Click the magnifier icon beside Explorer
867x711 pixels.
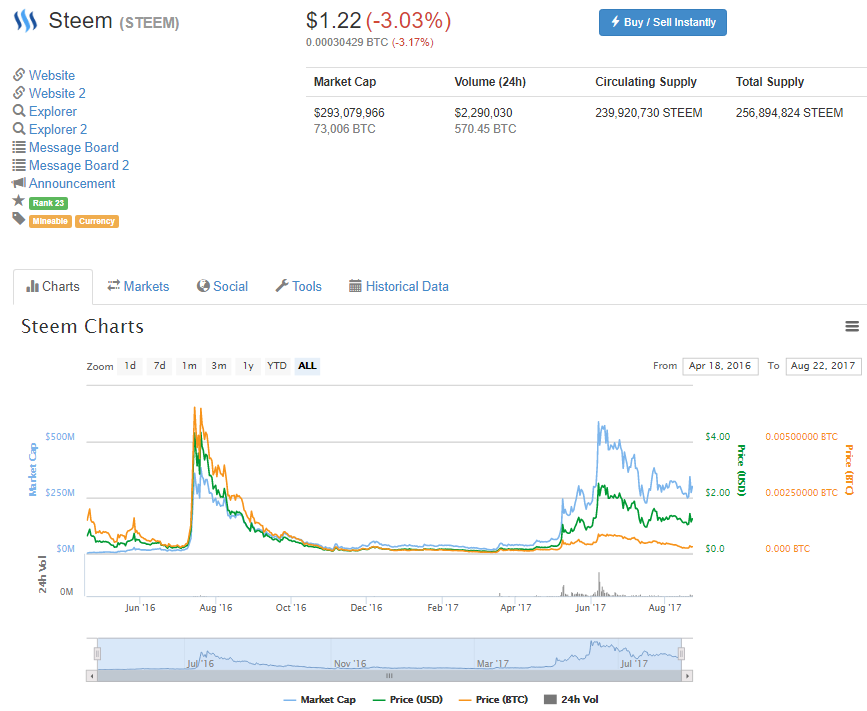(19, 111)
